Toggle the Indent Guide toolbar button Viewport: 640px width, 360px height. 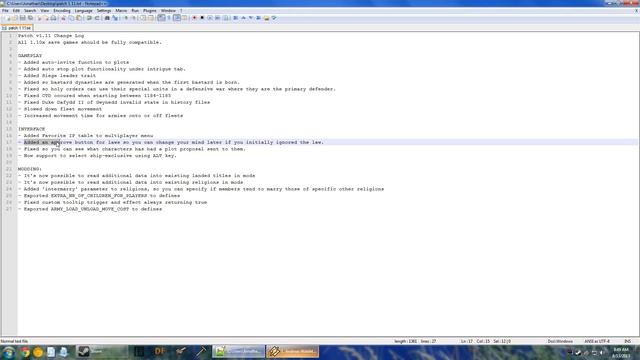tap(177, 18)
